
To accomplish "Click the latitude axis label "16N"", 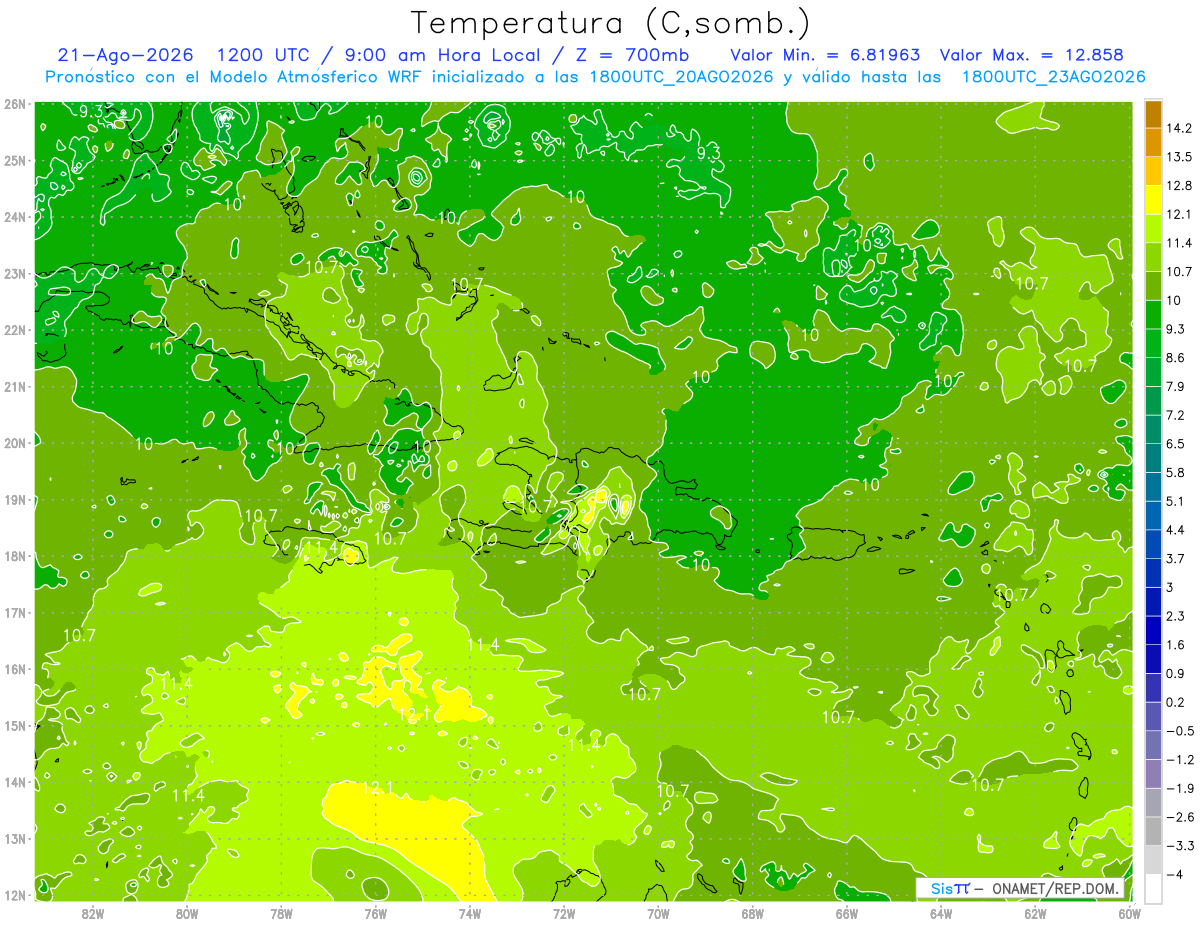I will 15,669.
